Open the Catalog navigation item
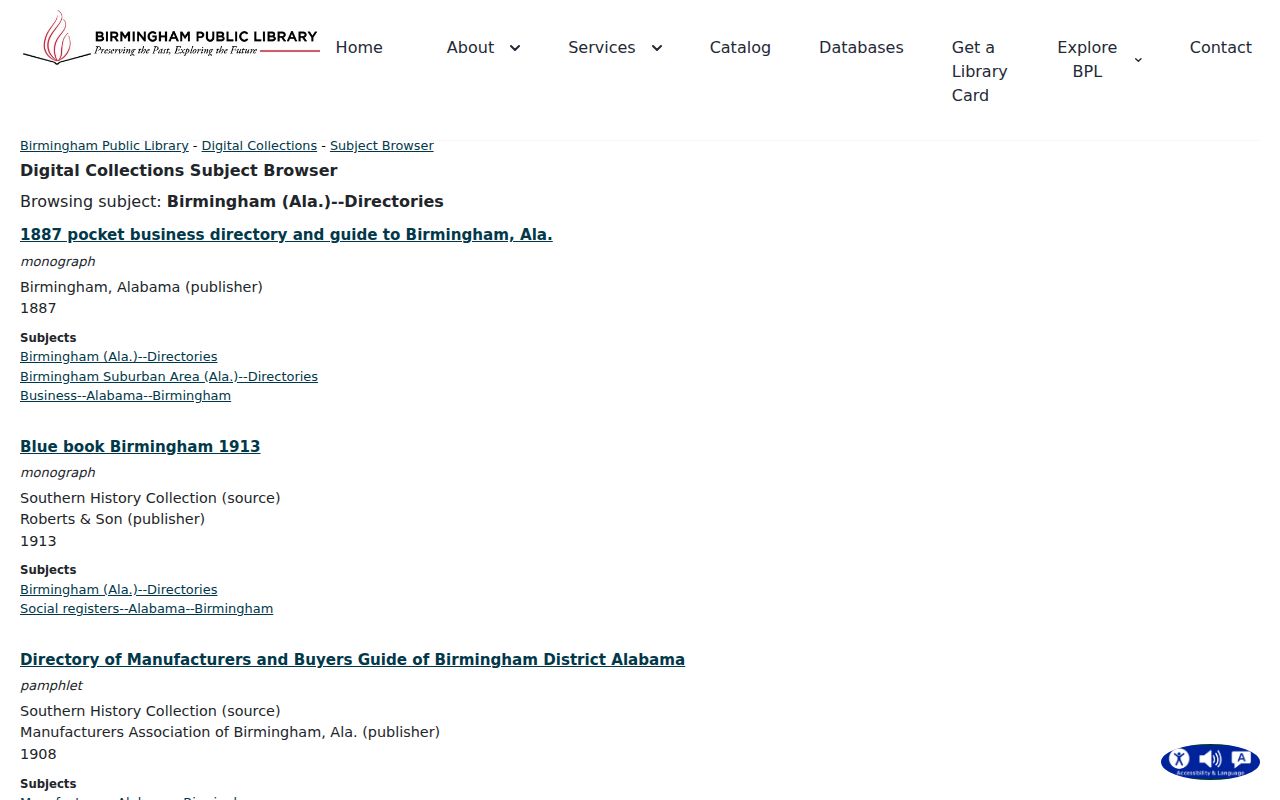 pos(740,47)
